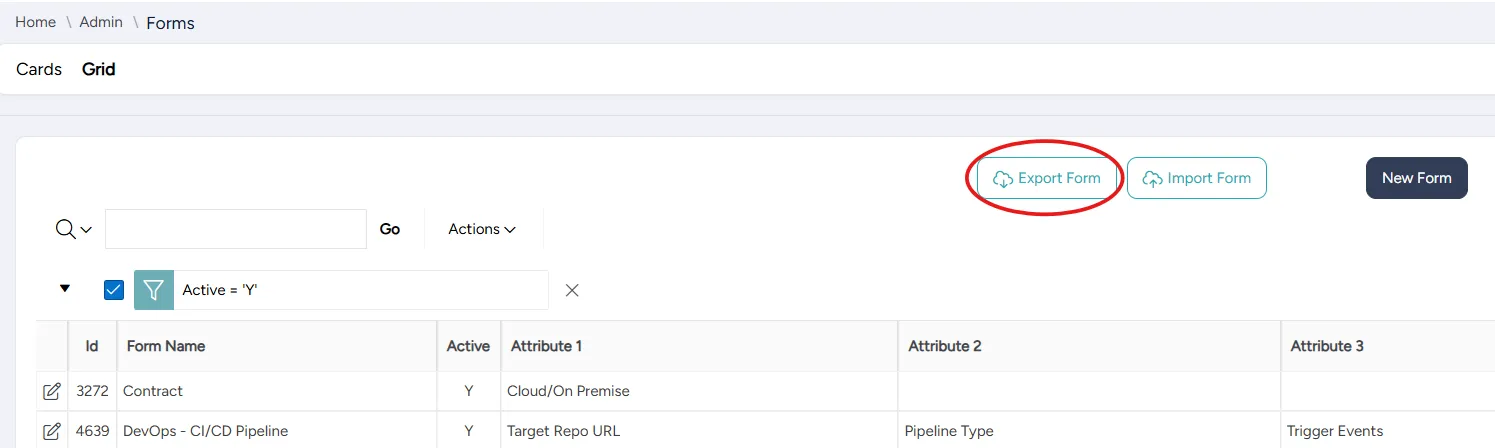1495x448 pixels.
Task: Click the edit icon for Contract row
Action: [52, 391]
